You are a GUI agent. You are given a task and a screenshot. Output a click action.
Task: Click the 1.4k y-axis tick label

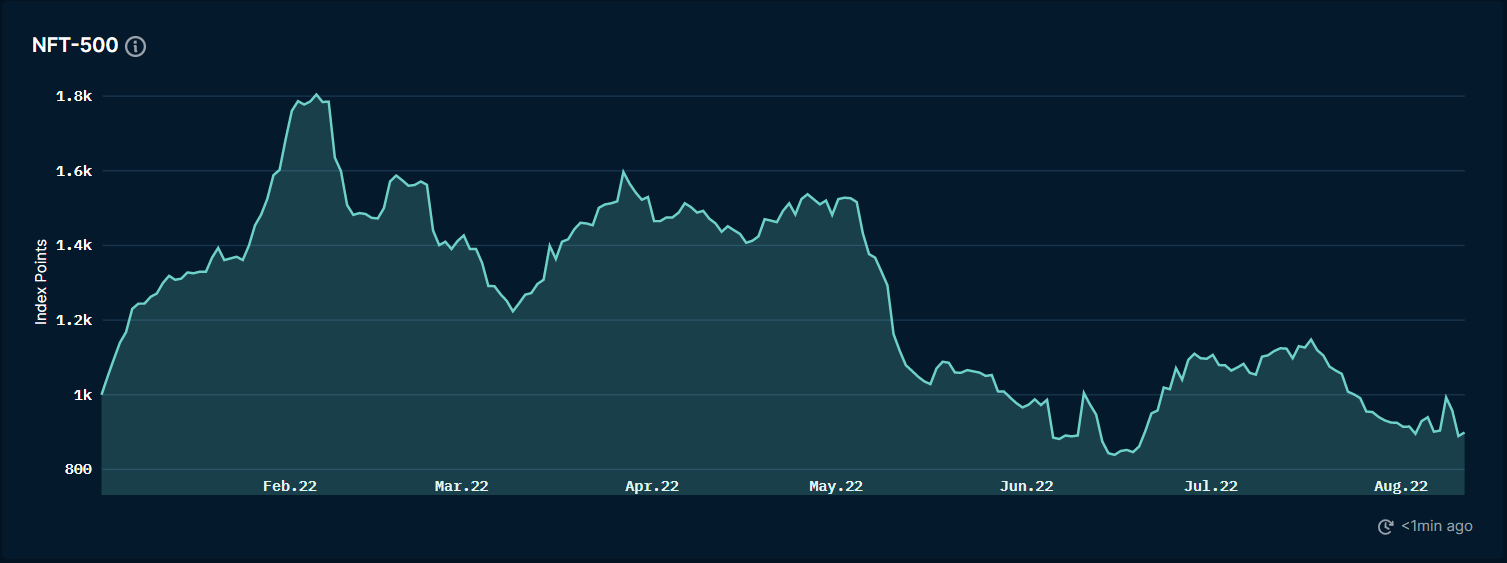pos(75,246)
